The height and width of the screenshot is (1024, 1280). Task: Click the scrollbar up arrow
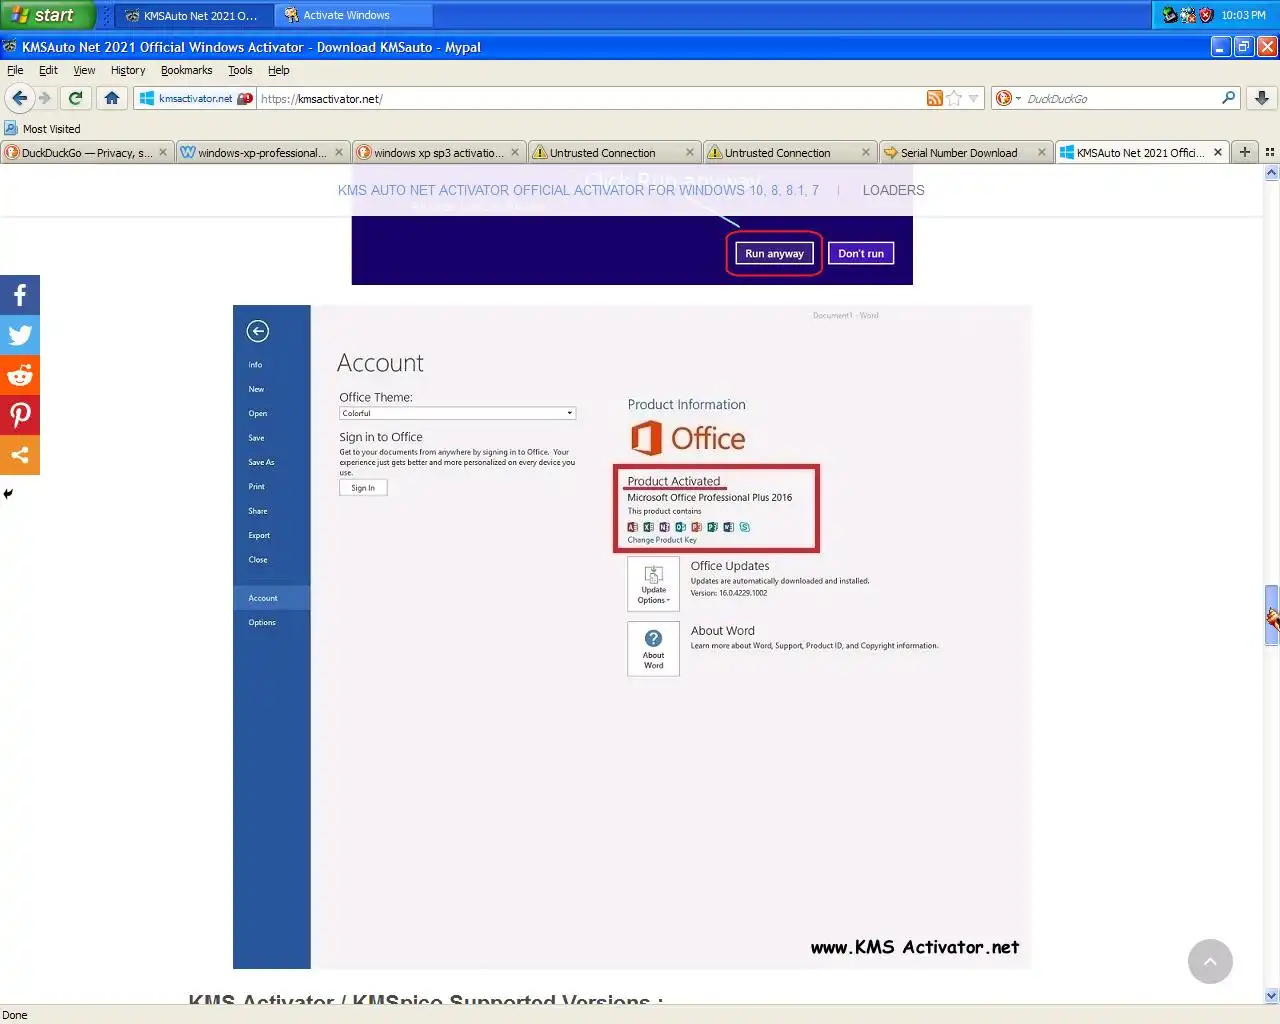[x=1272, y=172]
